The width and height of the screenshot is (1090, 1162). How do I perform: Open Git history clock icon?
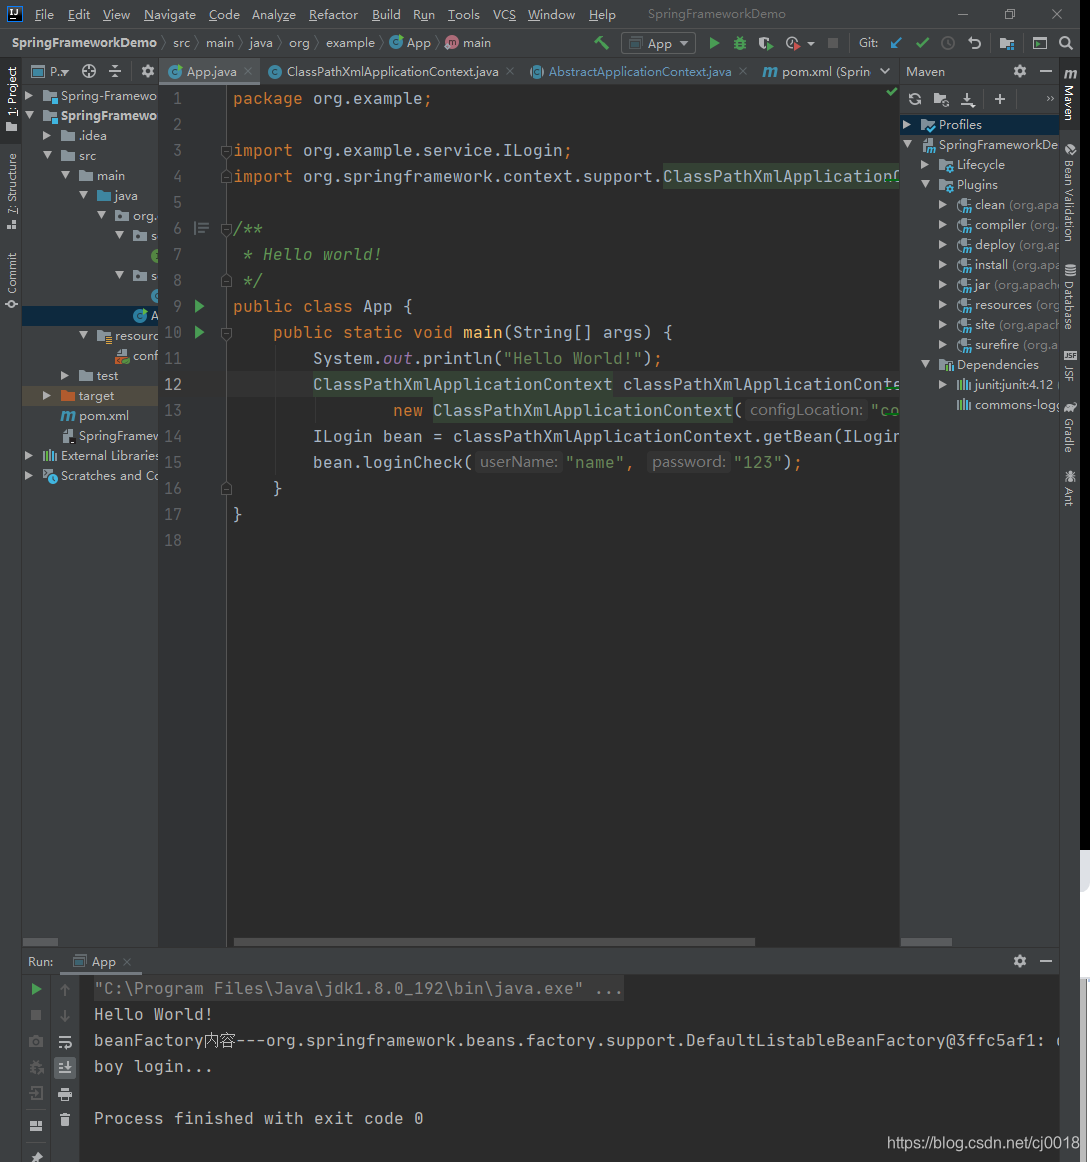click(x=948, y=43)
